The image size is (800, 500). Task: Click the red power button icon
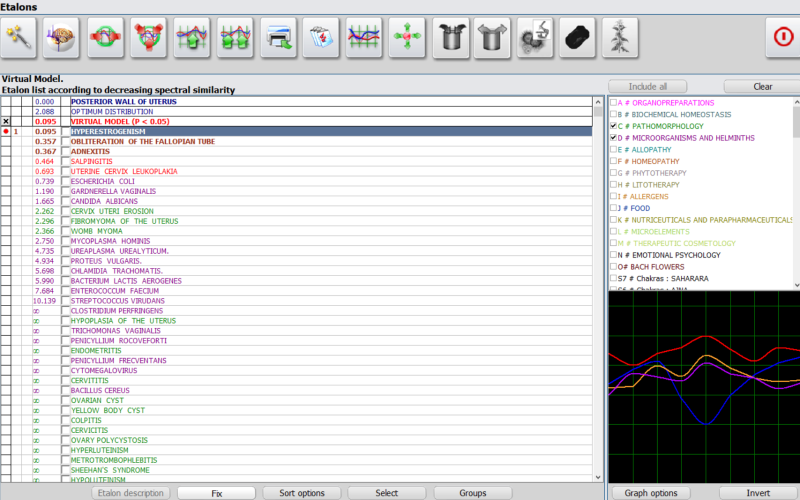click(782, 38)
